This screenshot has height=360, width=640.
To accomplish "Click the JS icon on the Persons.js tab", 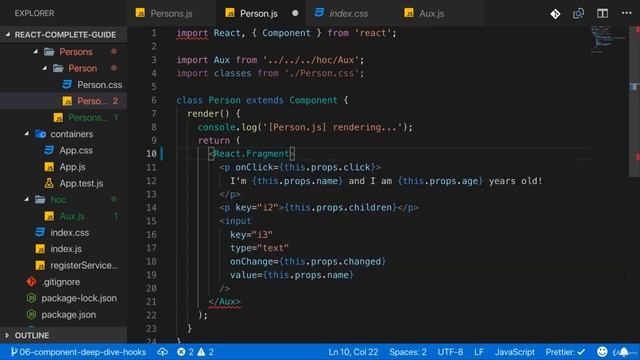I will (140, 13).
